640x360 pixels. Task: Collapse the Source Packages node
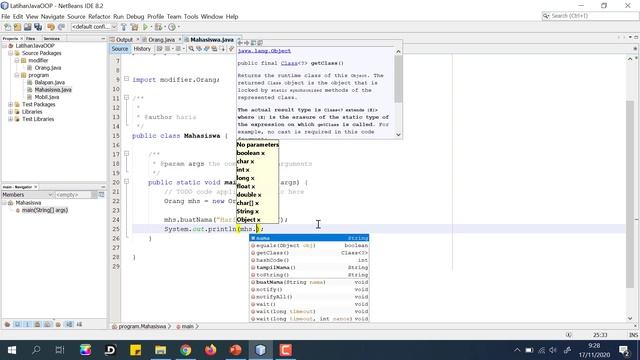tap(11, 53)
